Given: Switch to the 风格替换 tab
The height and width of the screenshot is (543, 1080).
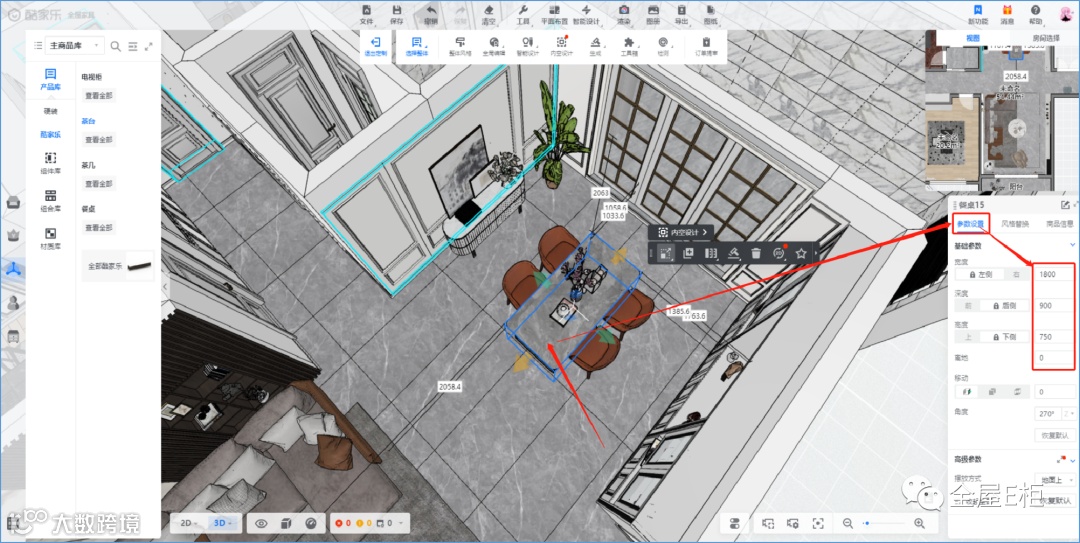Looking at the screenshot, I should (1015, 224).
